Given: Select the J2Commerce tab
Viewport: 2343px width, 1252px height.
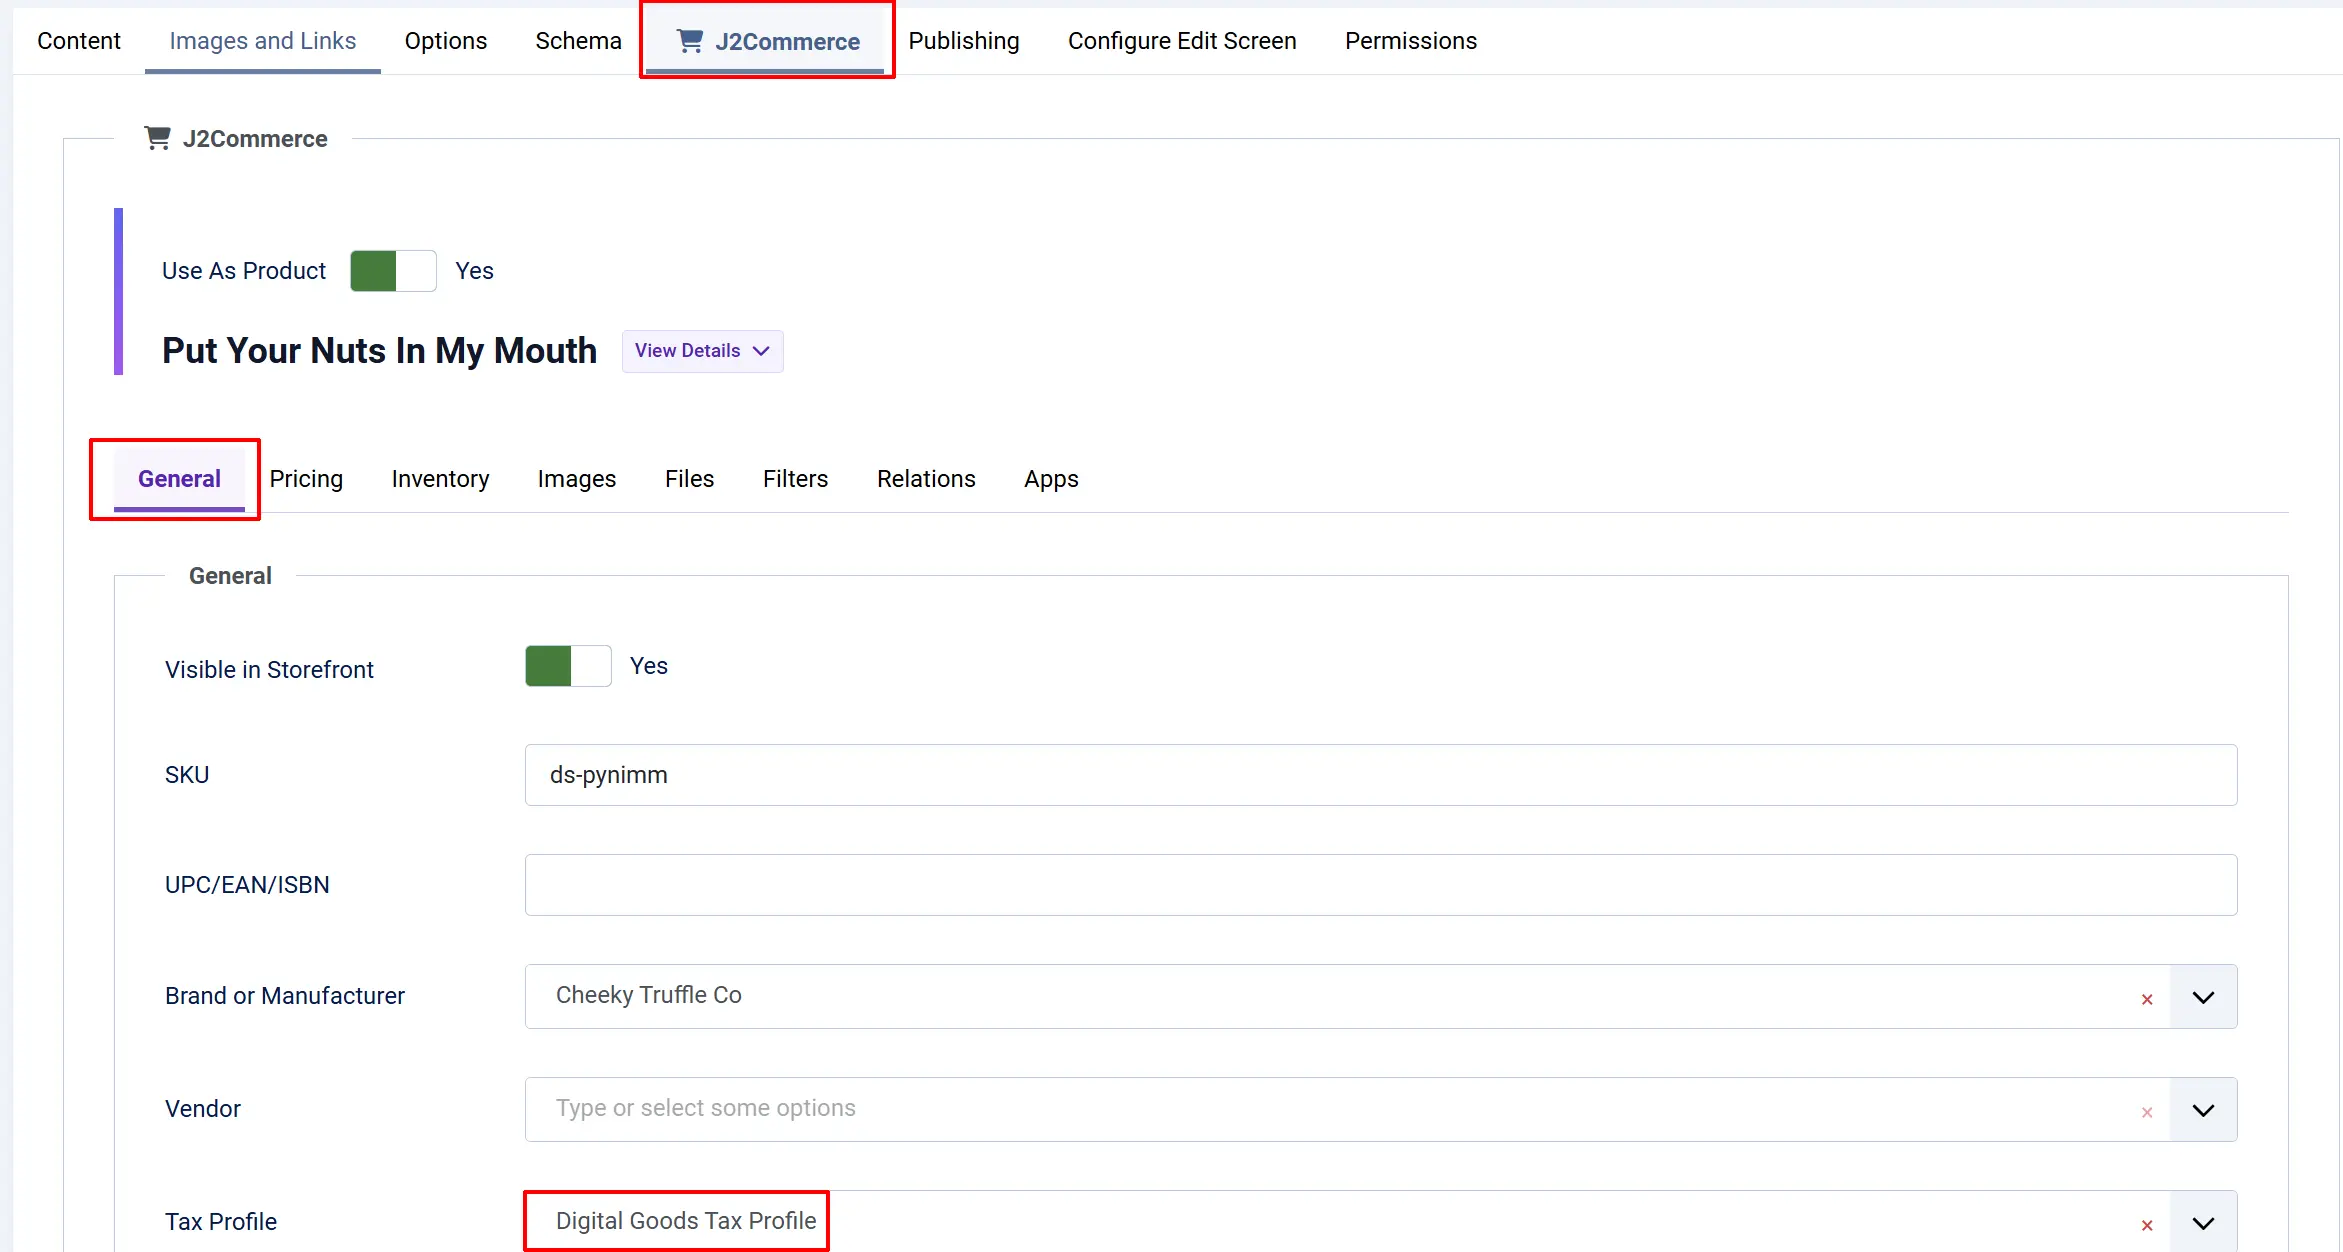Looking at the screenshot, I should 767,41.
